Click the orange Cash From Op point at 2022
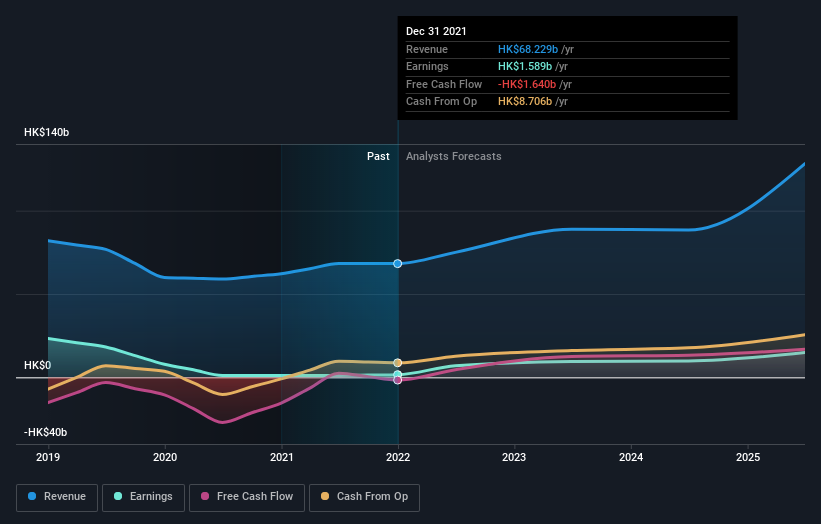The height and width of the screenshot is (524, 821). (x=398, y=363)
